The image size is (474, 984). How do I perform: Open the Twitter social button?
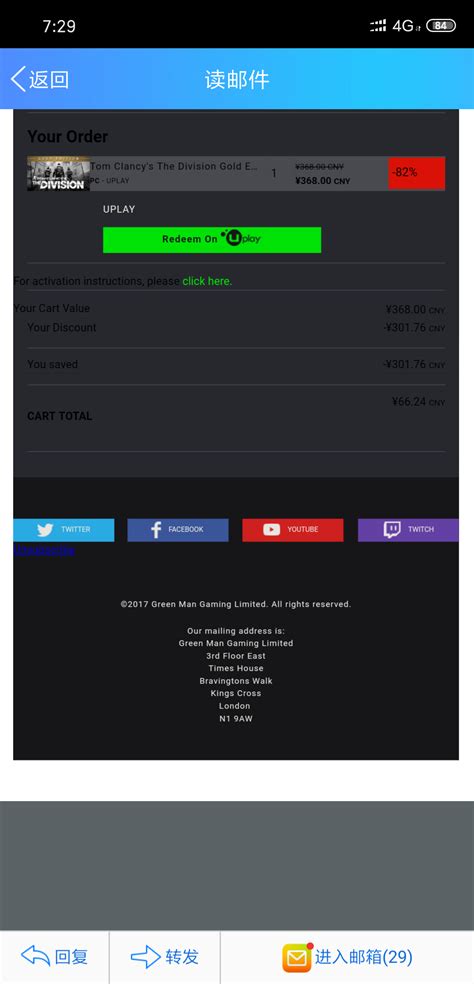(63, 530)
